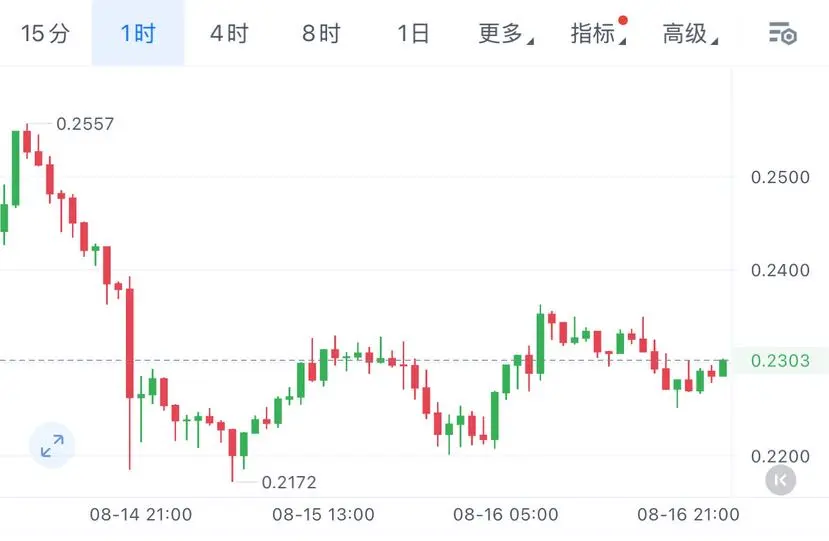Click the 0.2500 price axis label

pos(780,177)
